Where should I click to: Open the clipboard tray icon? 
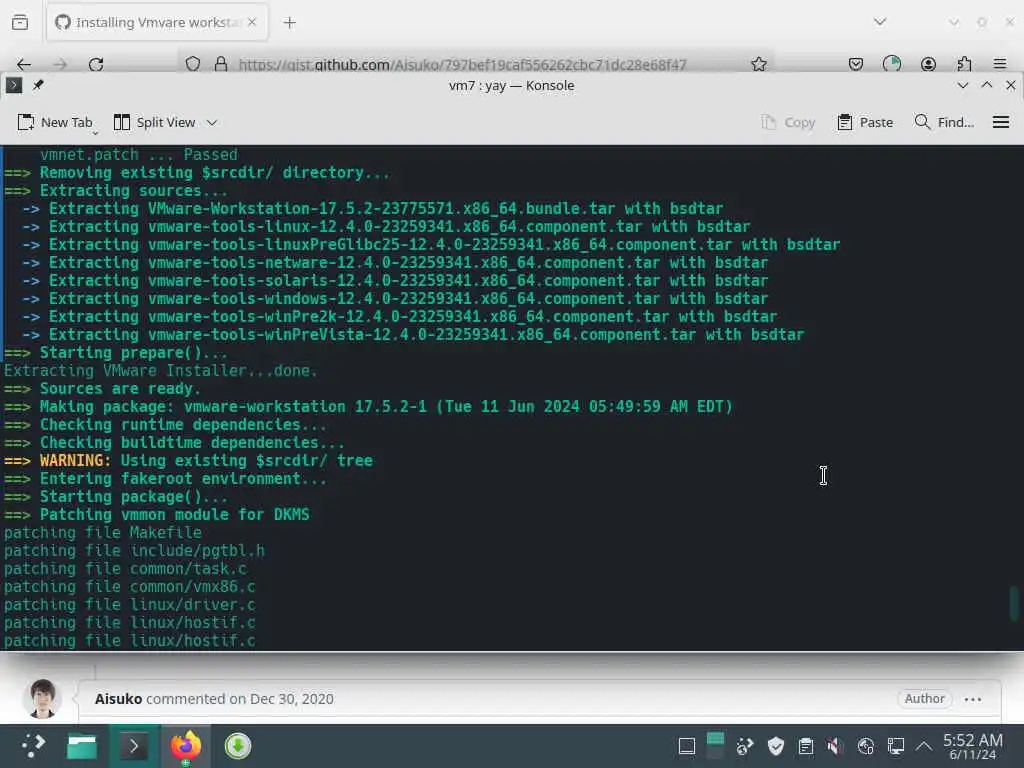806,746
